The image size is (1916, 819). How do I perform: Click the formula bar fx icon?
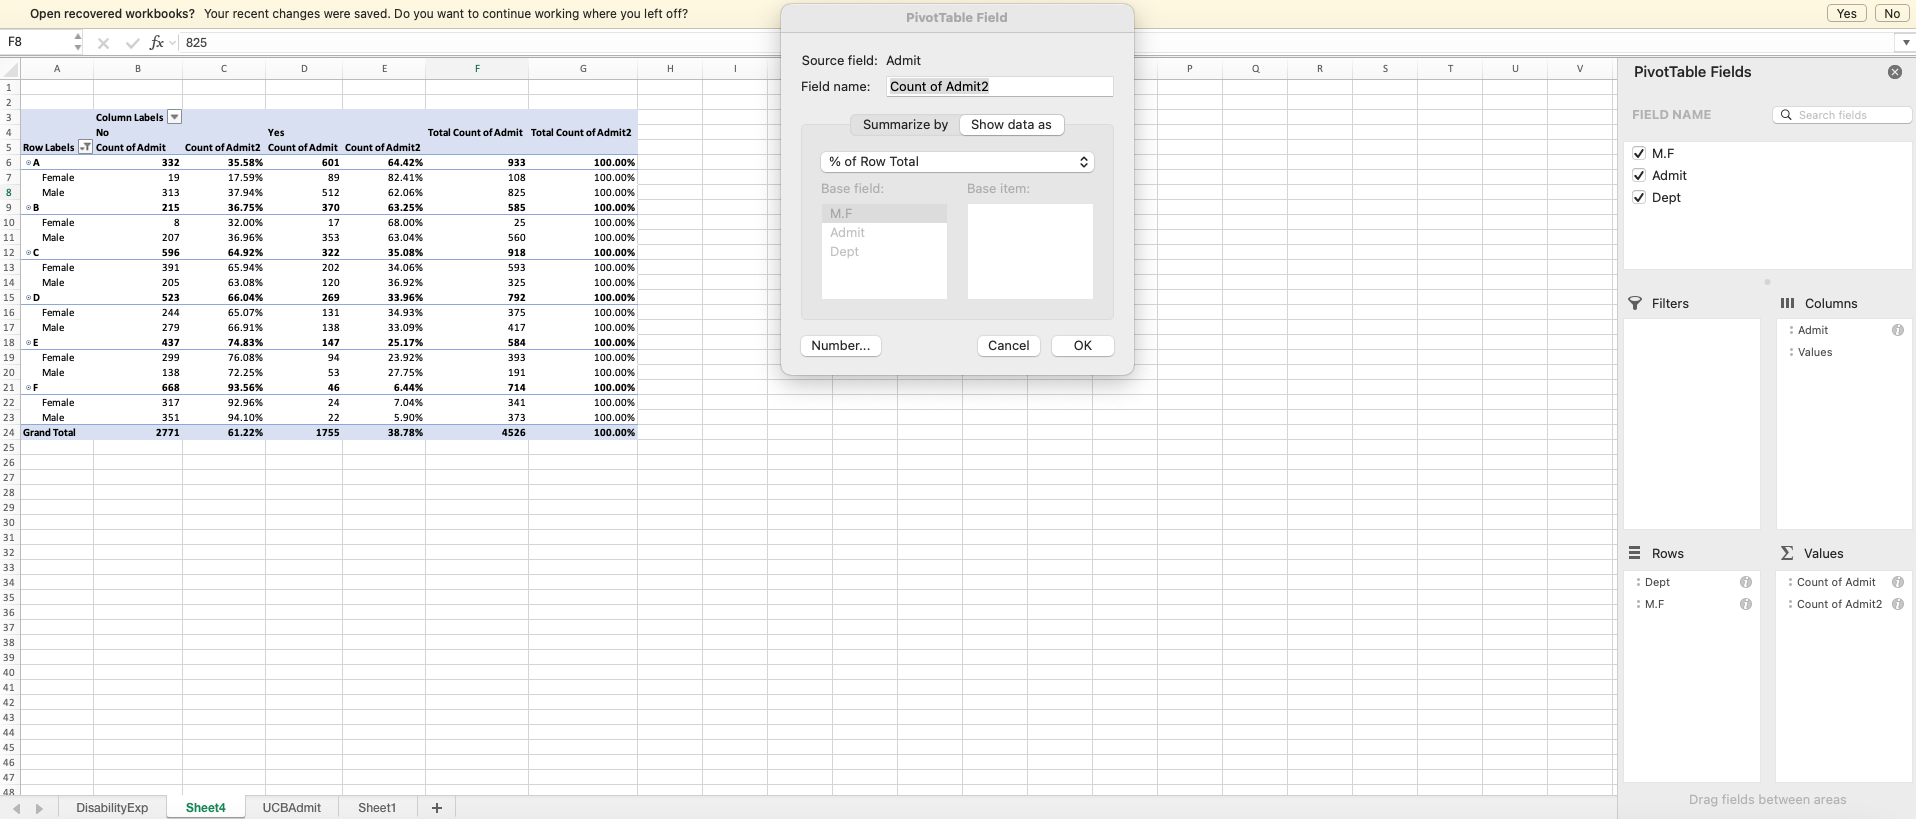coord(157,43)
